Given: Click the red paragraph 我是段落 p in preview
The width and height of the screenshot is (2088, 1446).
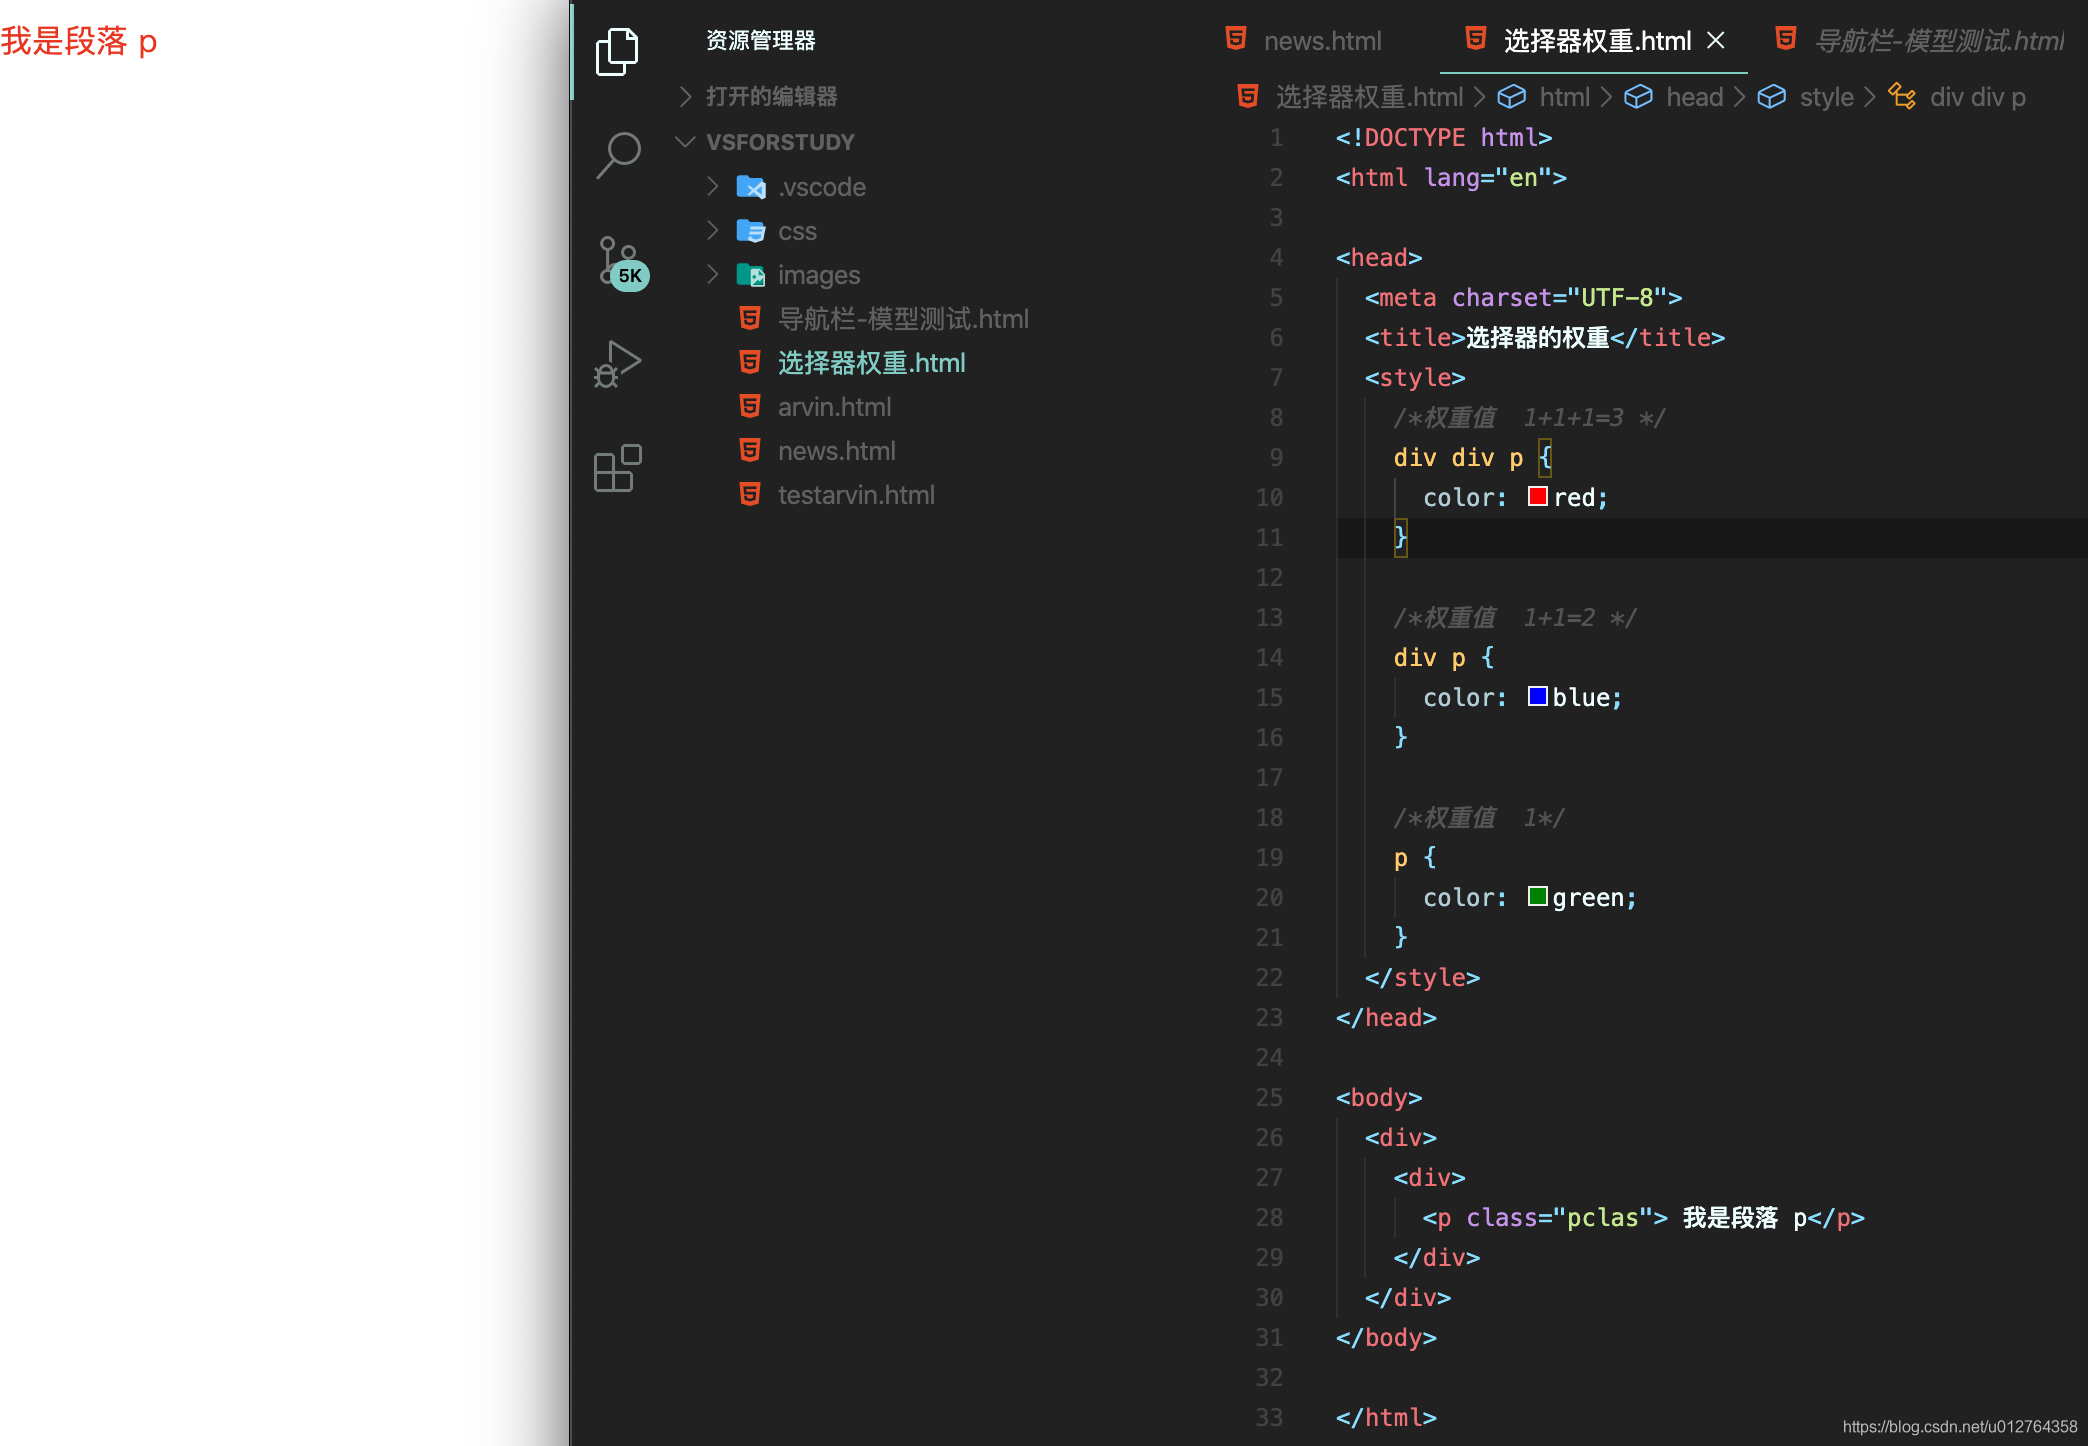Looking at the screenshot, I should (x=79, y=42).
